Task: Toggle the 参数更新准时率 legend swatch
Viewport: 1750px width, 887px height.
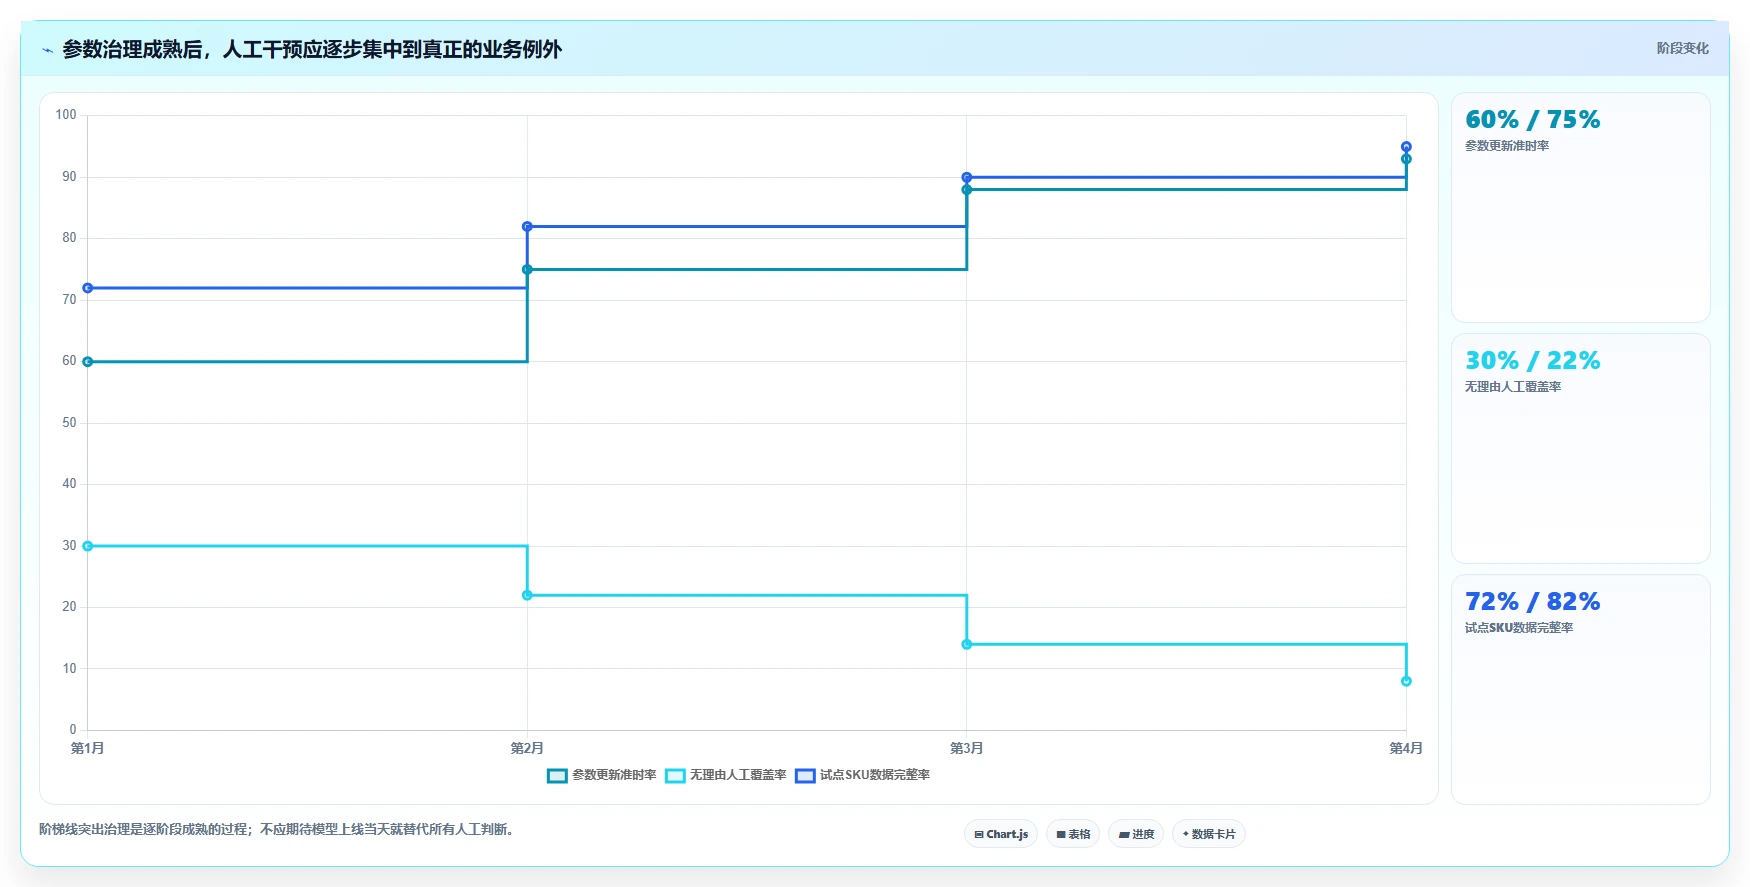Action: [x=557, y=775]
